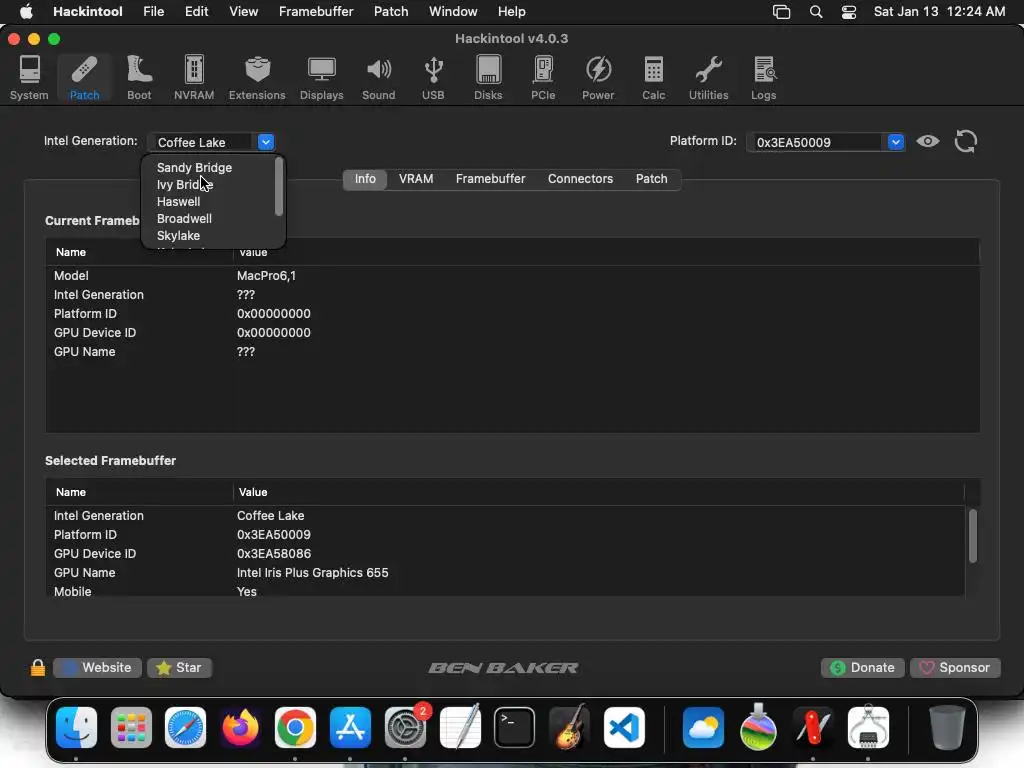
Task: Select the Patch toolbar icon
Action: point(84,78)
